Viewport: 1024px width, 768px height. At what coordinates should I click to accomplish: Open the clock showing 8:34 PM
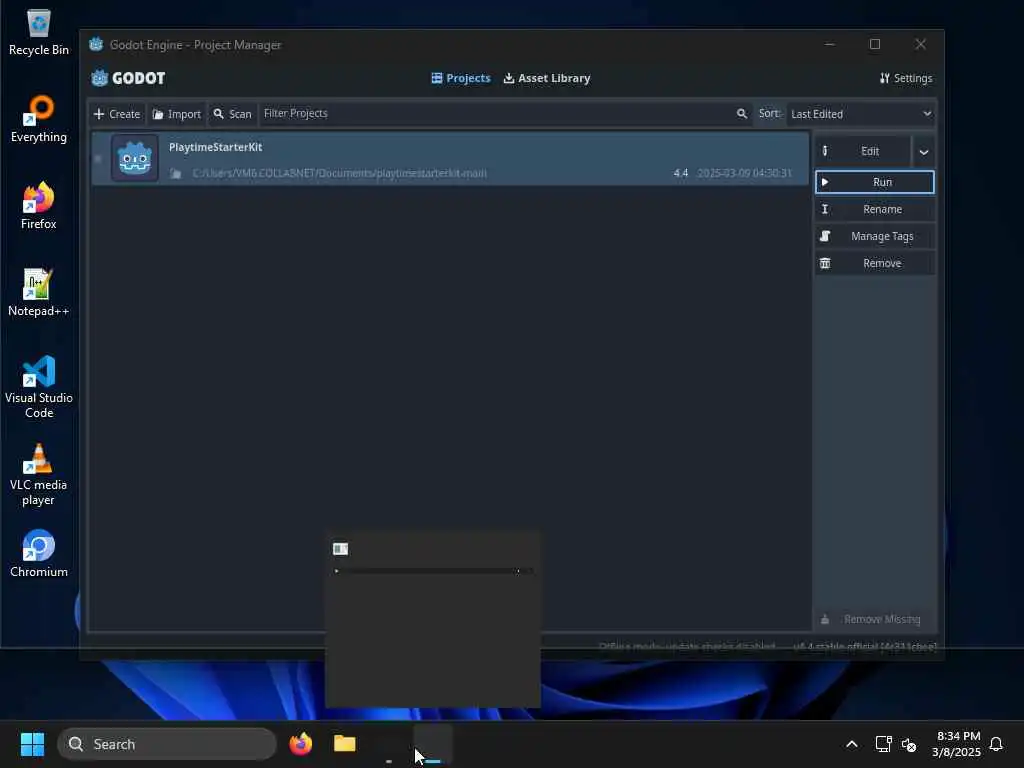click(x=957, y=744)
